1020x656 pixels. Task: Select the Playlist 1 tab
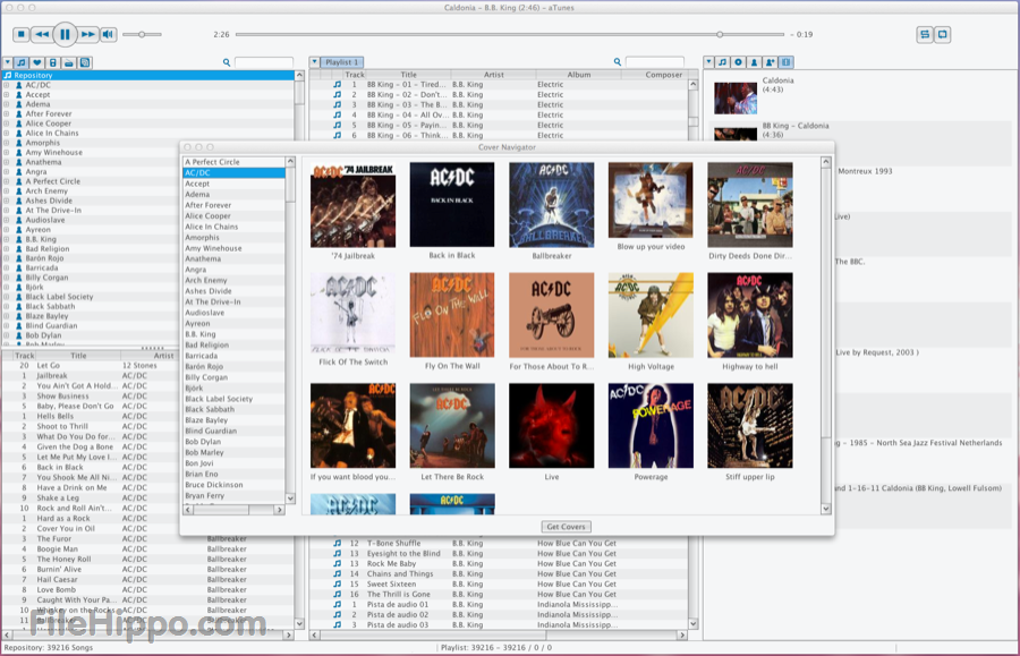tap(342, 62)
